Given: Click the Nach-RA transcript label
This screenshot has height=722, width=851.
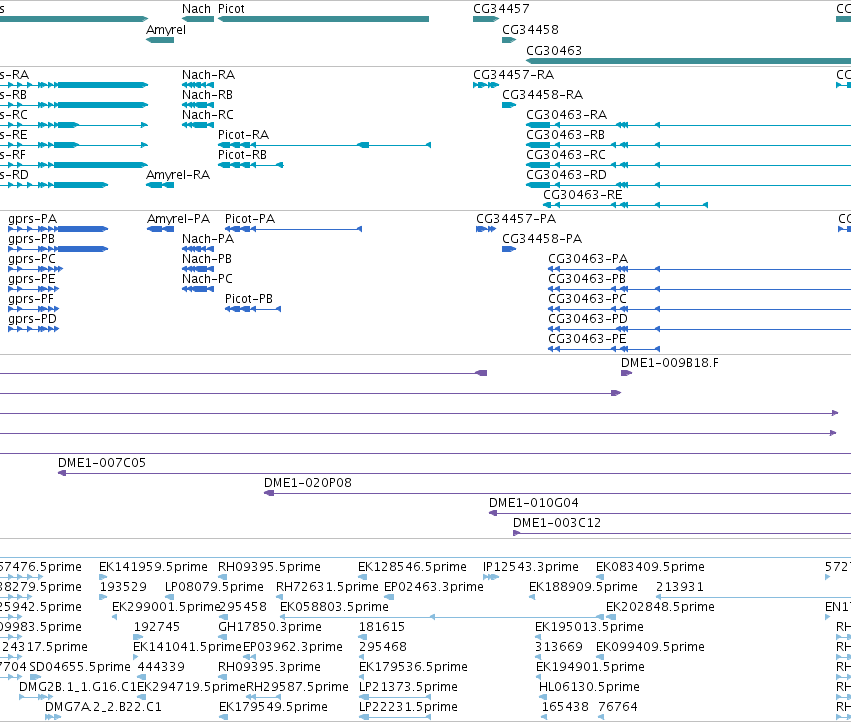Looking at the screenshot, I should coord(208,75).
